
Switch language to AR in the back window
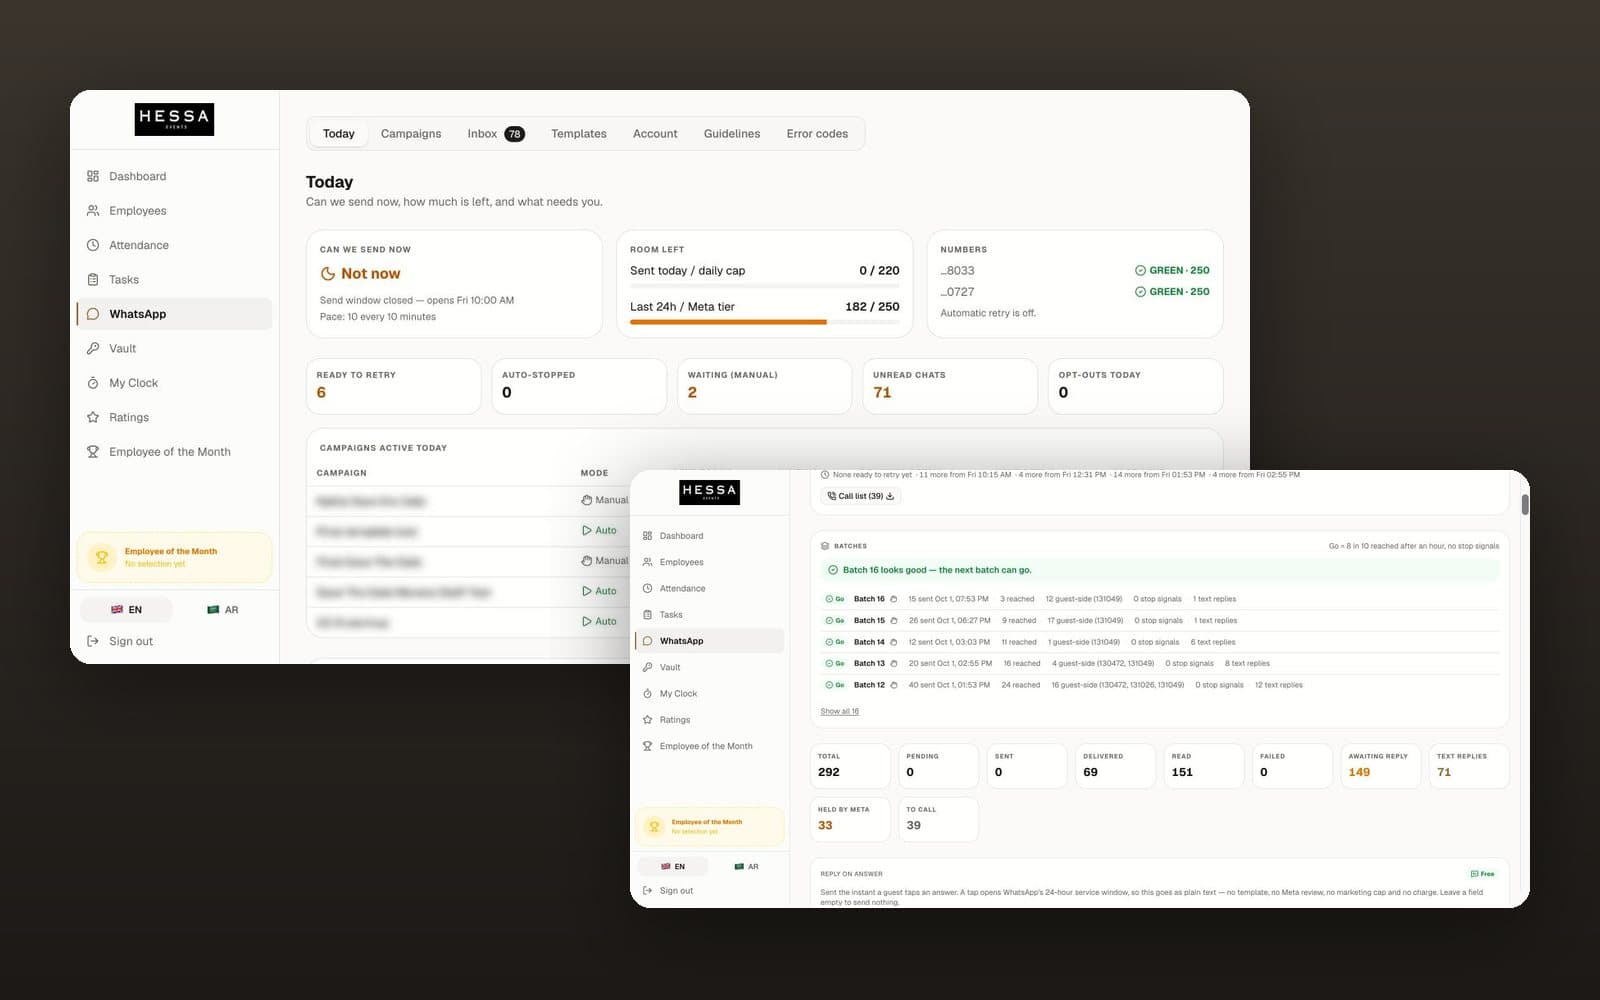222,610
